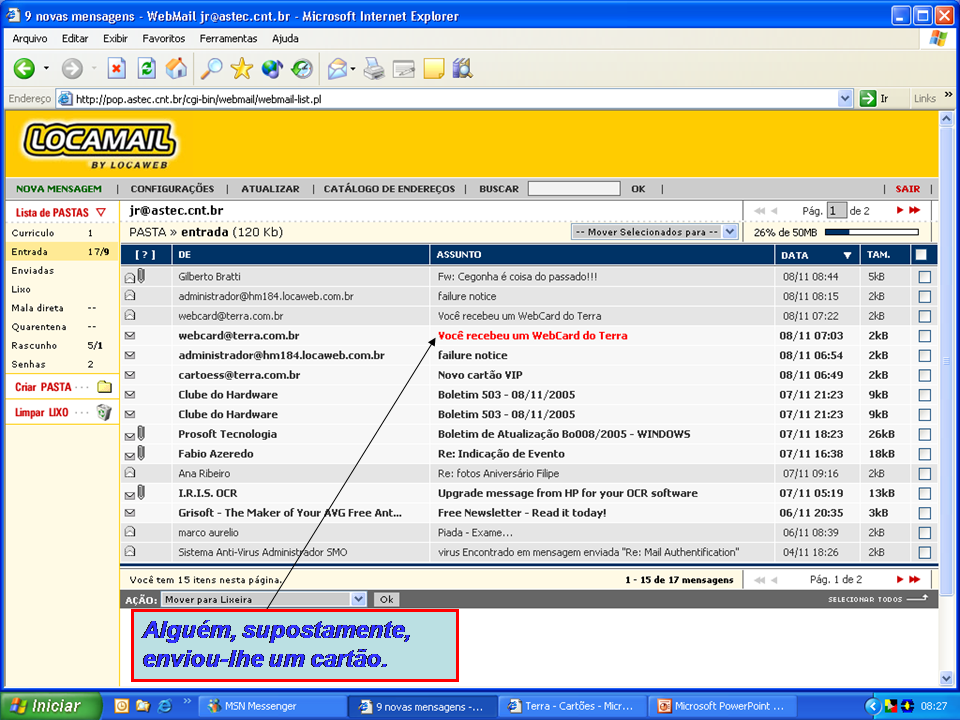Click the next page red arrow at bottom

click(x=900, y=579)
